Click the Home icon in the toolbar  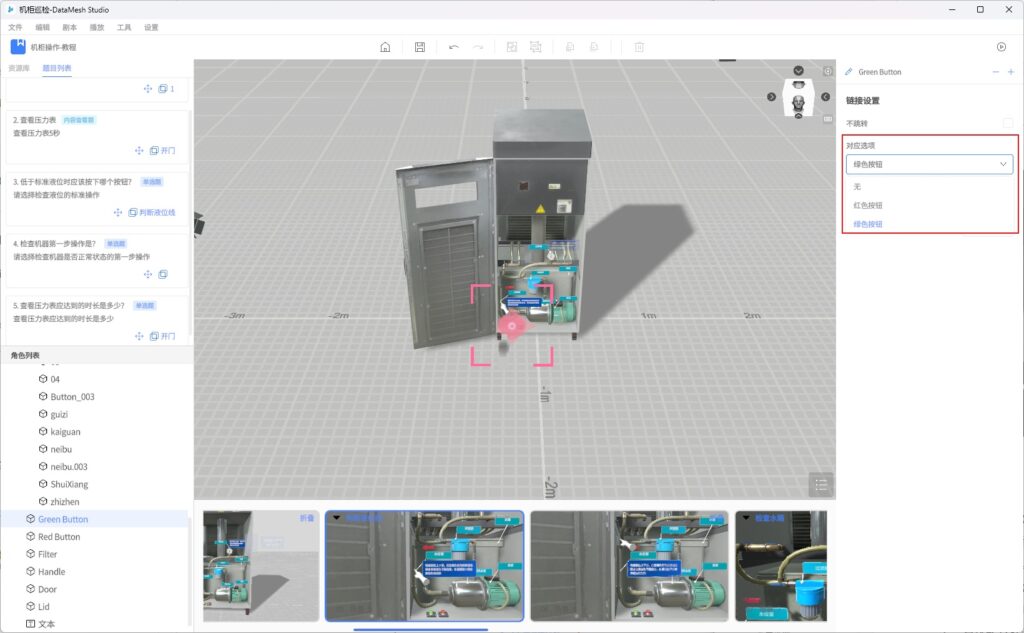point(385,47)
